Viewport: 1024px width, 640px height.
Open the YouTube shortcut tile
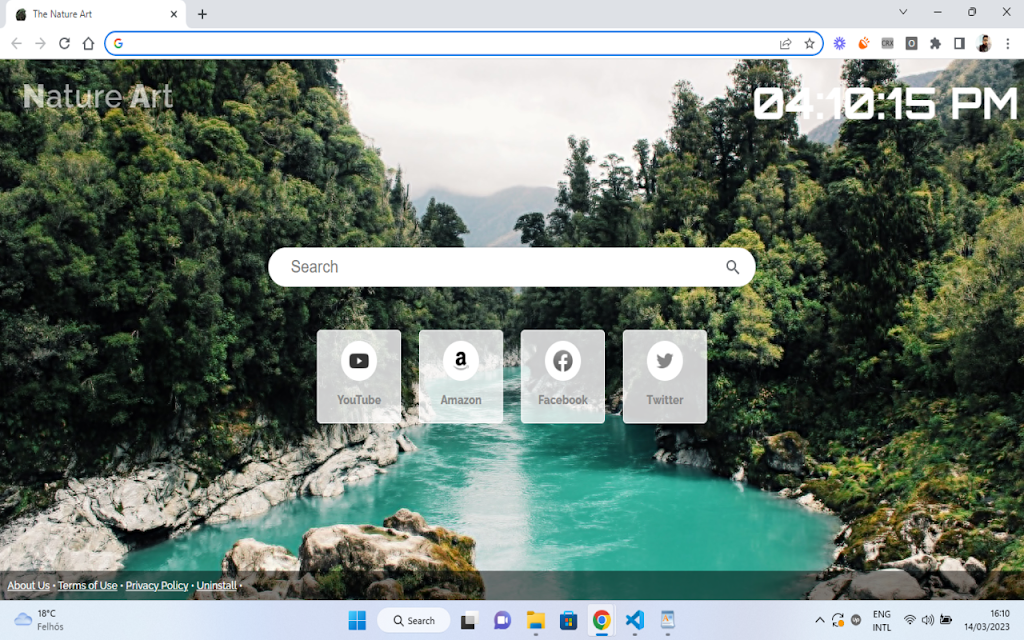359,376
